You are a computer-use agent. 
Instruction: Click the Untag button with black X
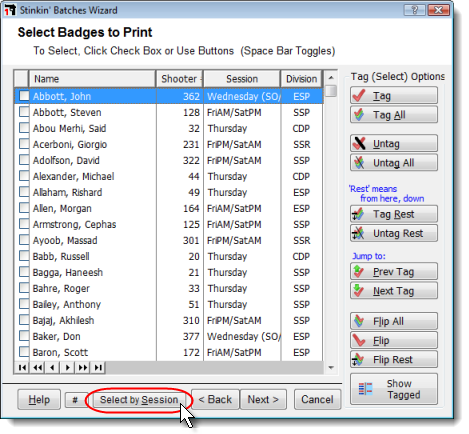(394, 144)
